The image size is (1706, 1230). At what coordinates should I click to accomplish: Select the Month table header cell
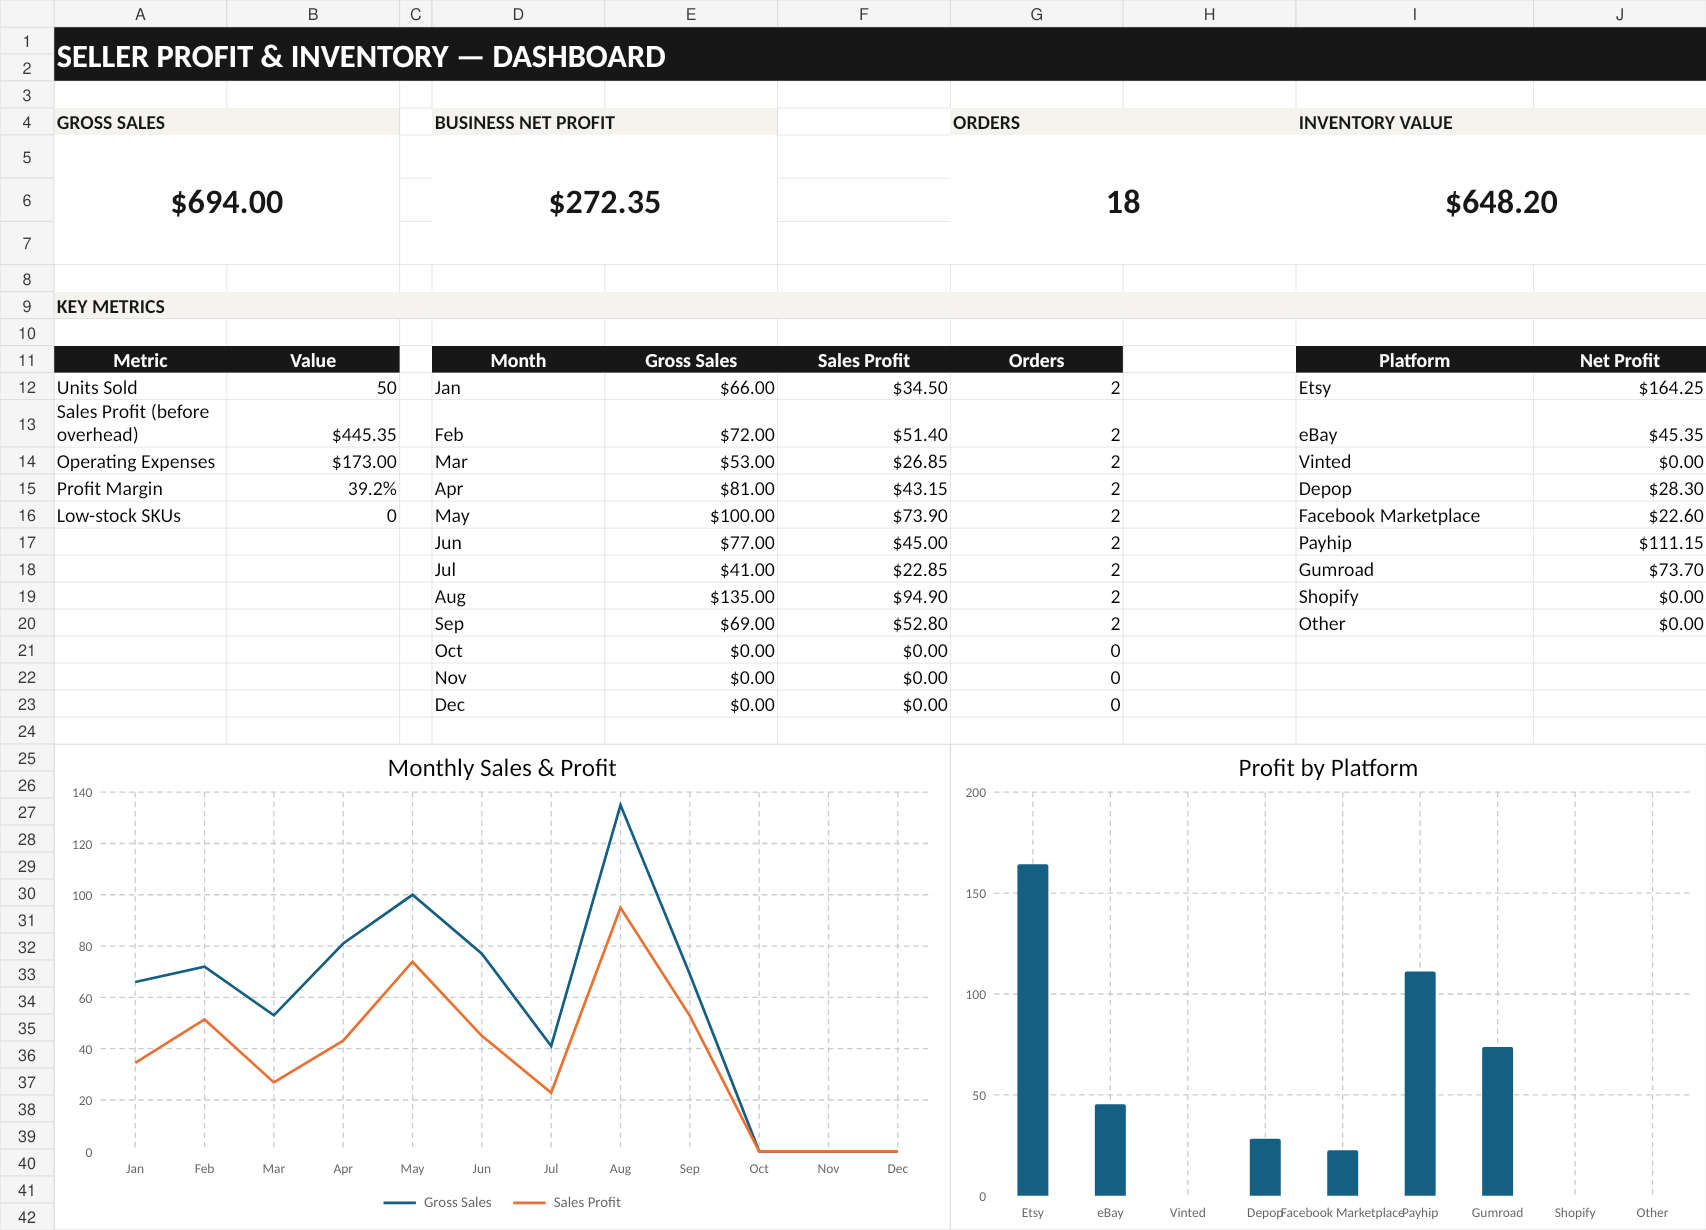coord(518,360)
